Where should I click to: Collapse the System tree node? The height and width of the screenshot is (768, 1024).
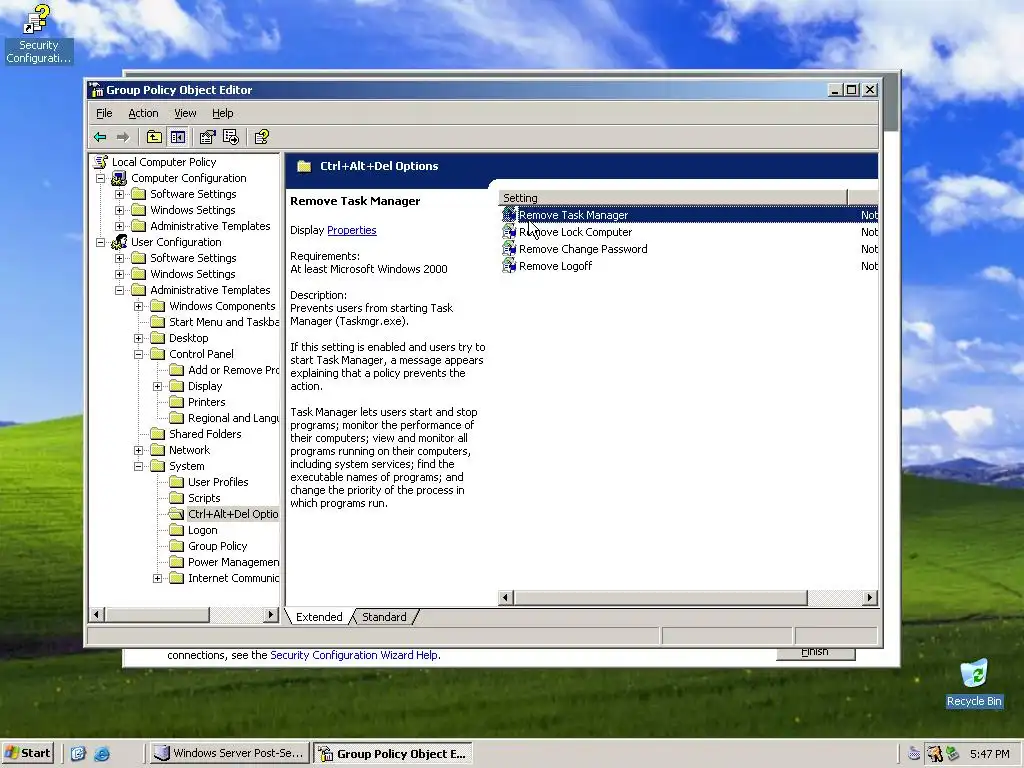[x=138, y=466]
